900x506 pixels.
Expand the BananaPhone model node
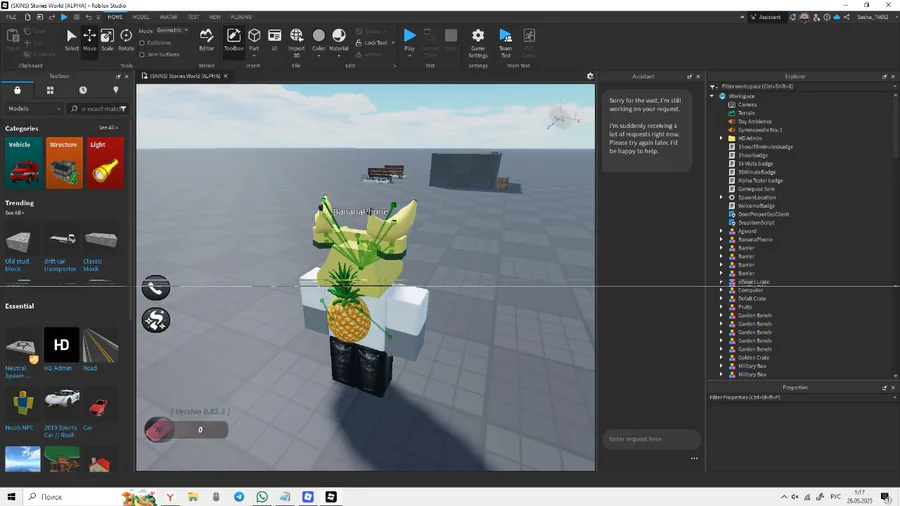[721, 239]
